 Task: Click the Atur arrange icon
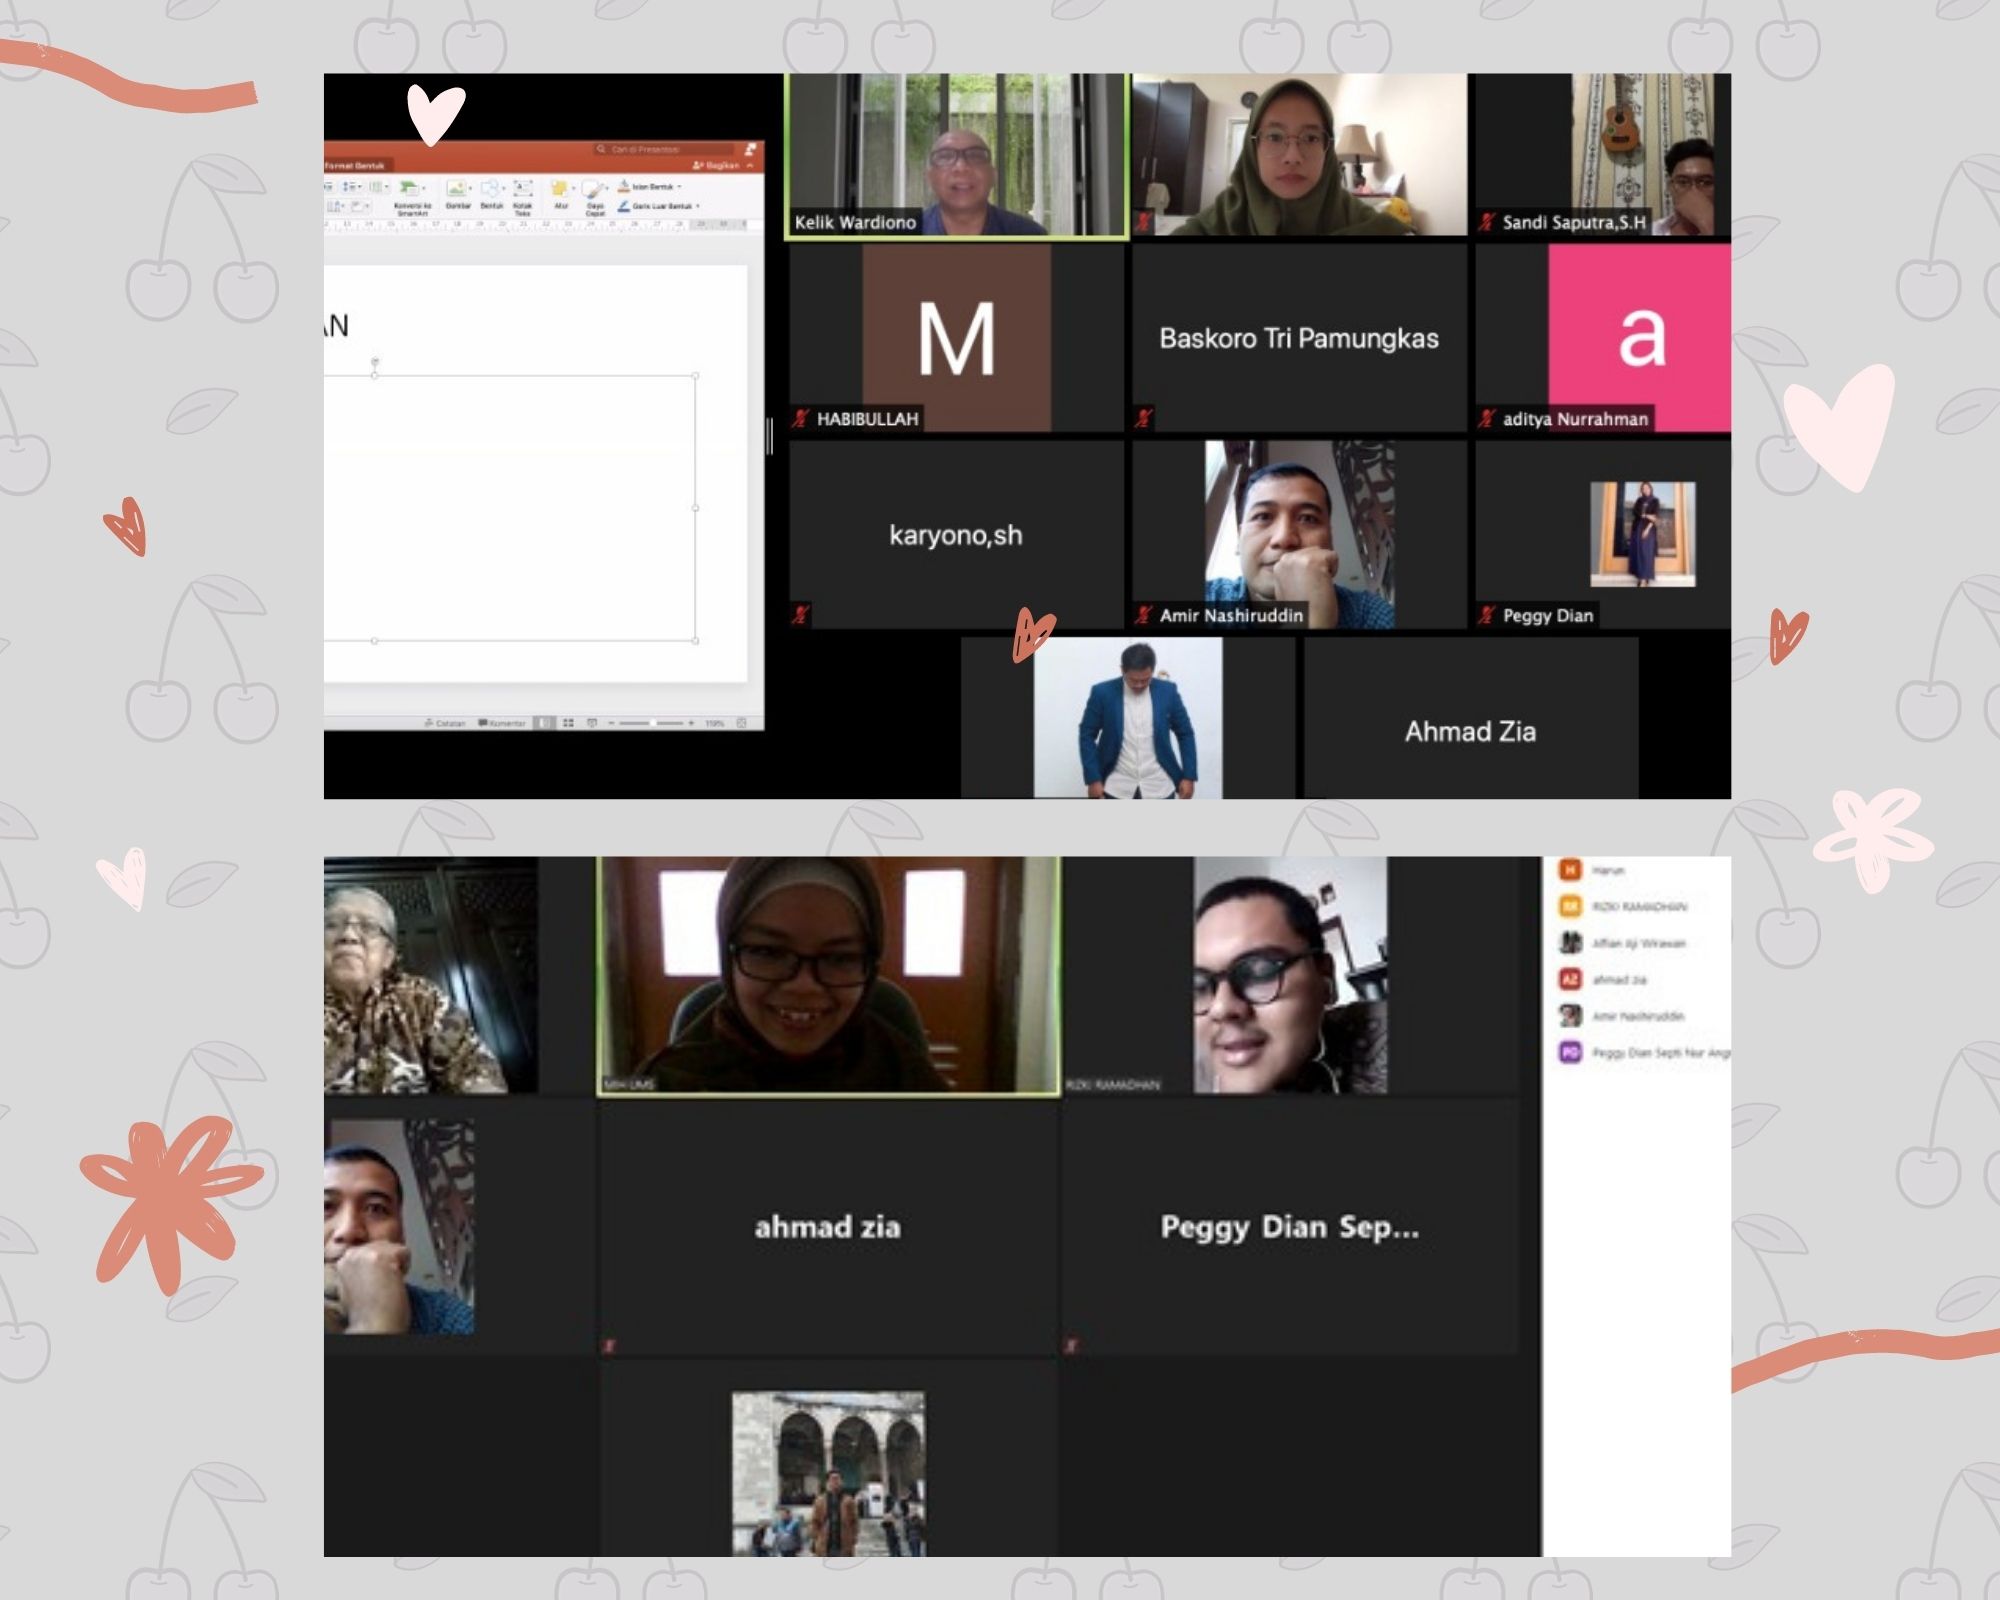click(559, 187)
